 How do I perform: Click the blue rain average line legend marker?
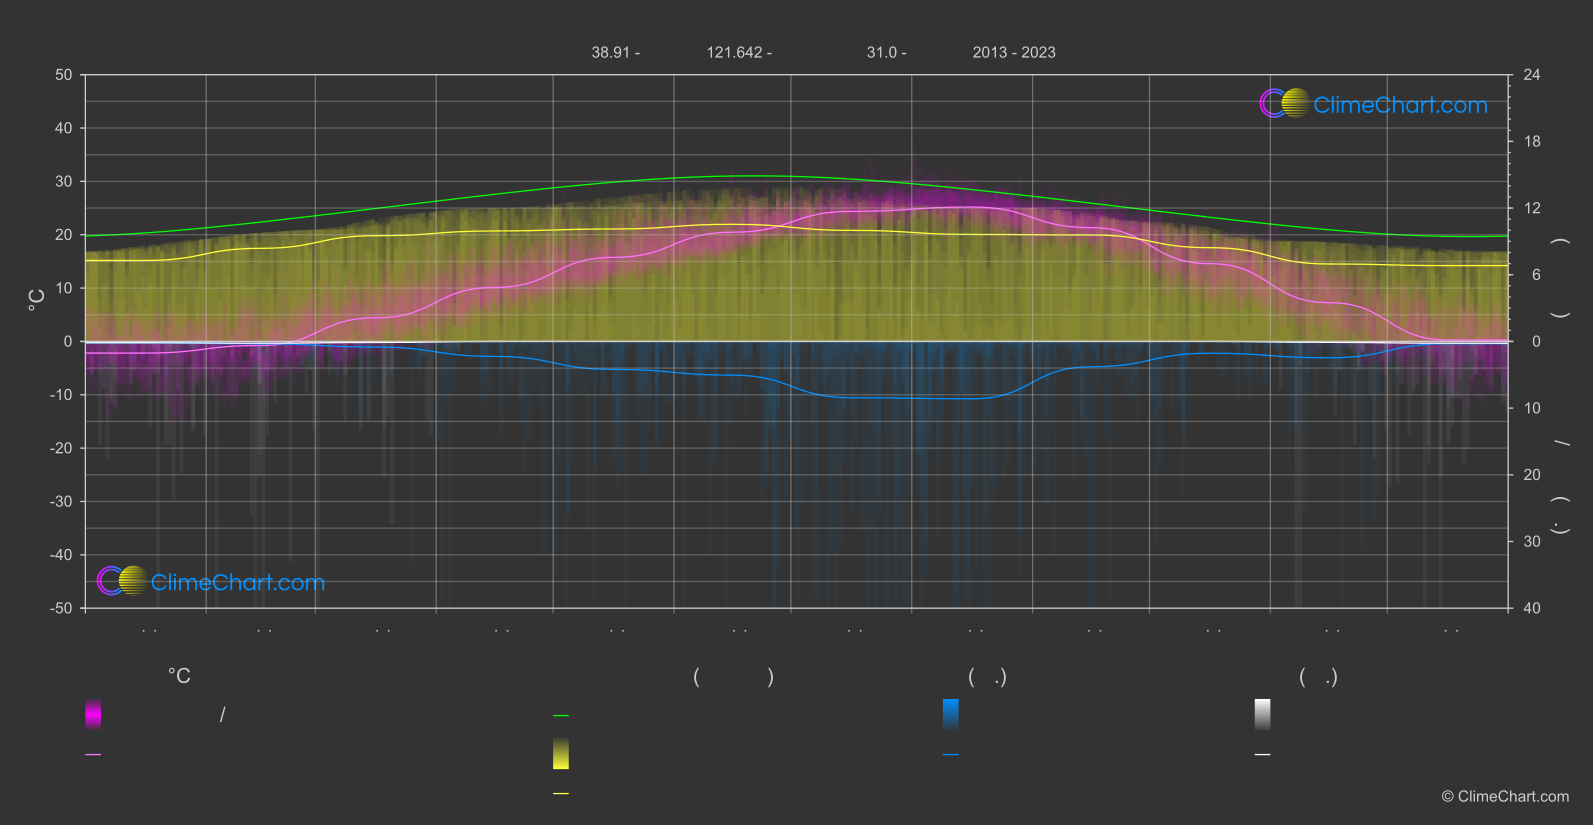950,755
